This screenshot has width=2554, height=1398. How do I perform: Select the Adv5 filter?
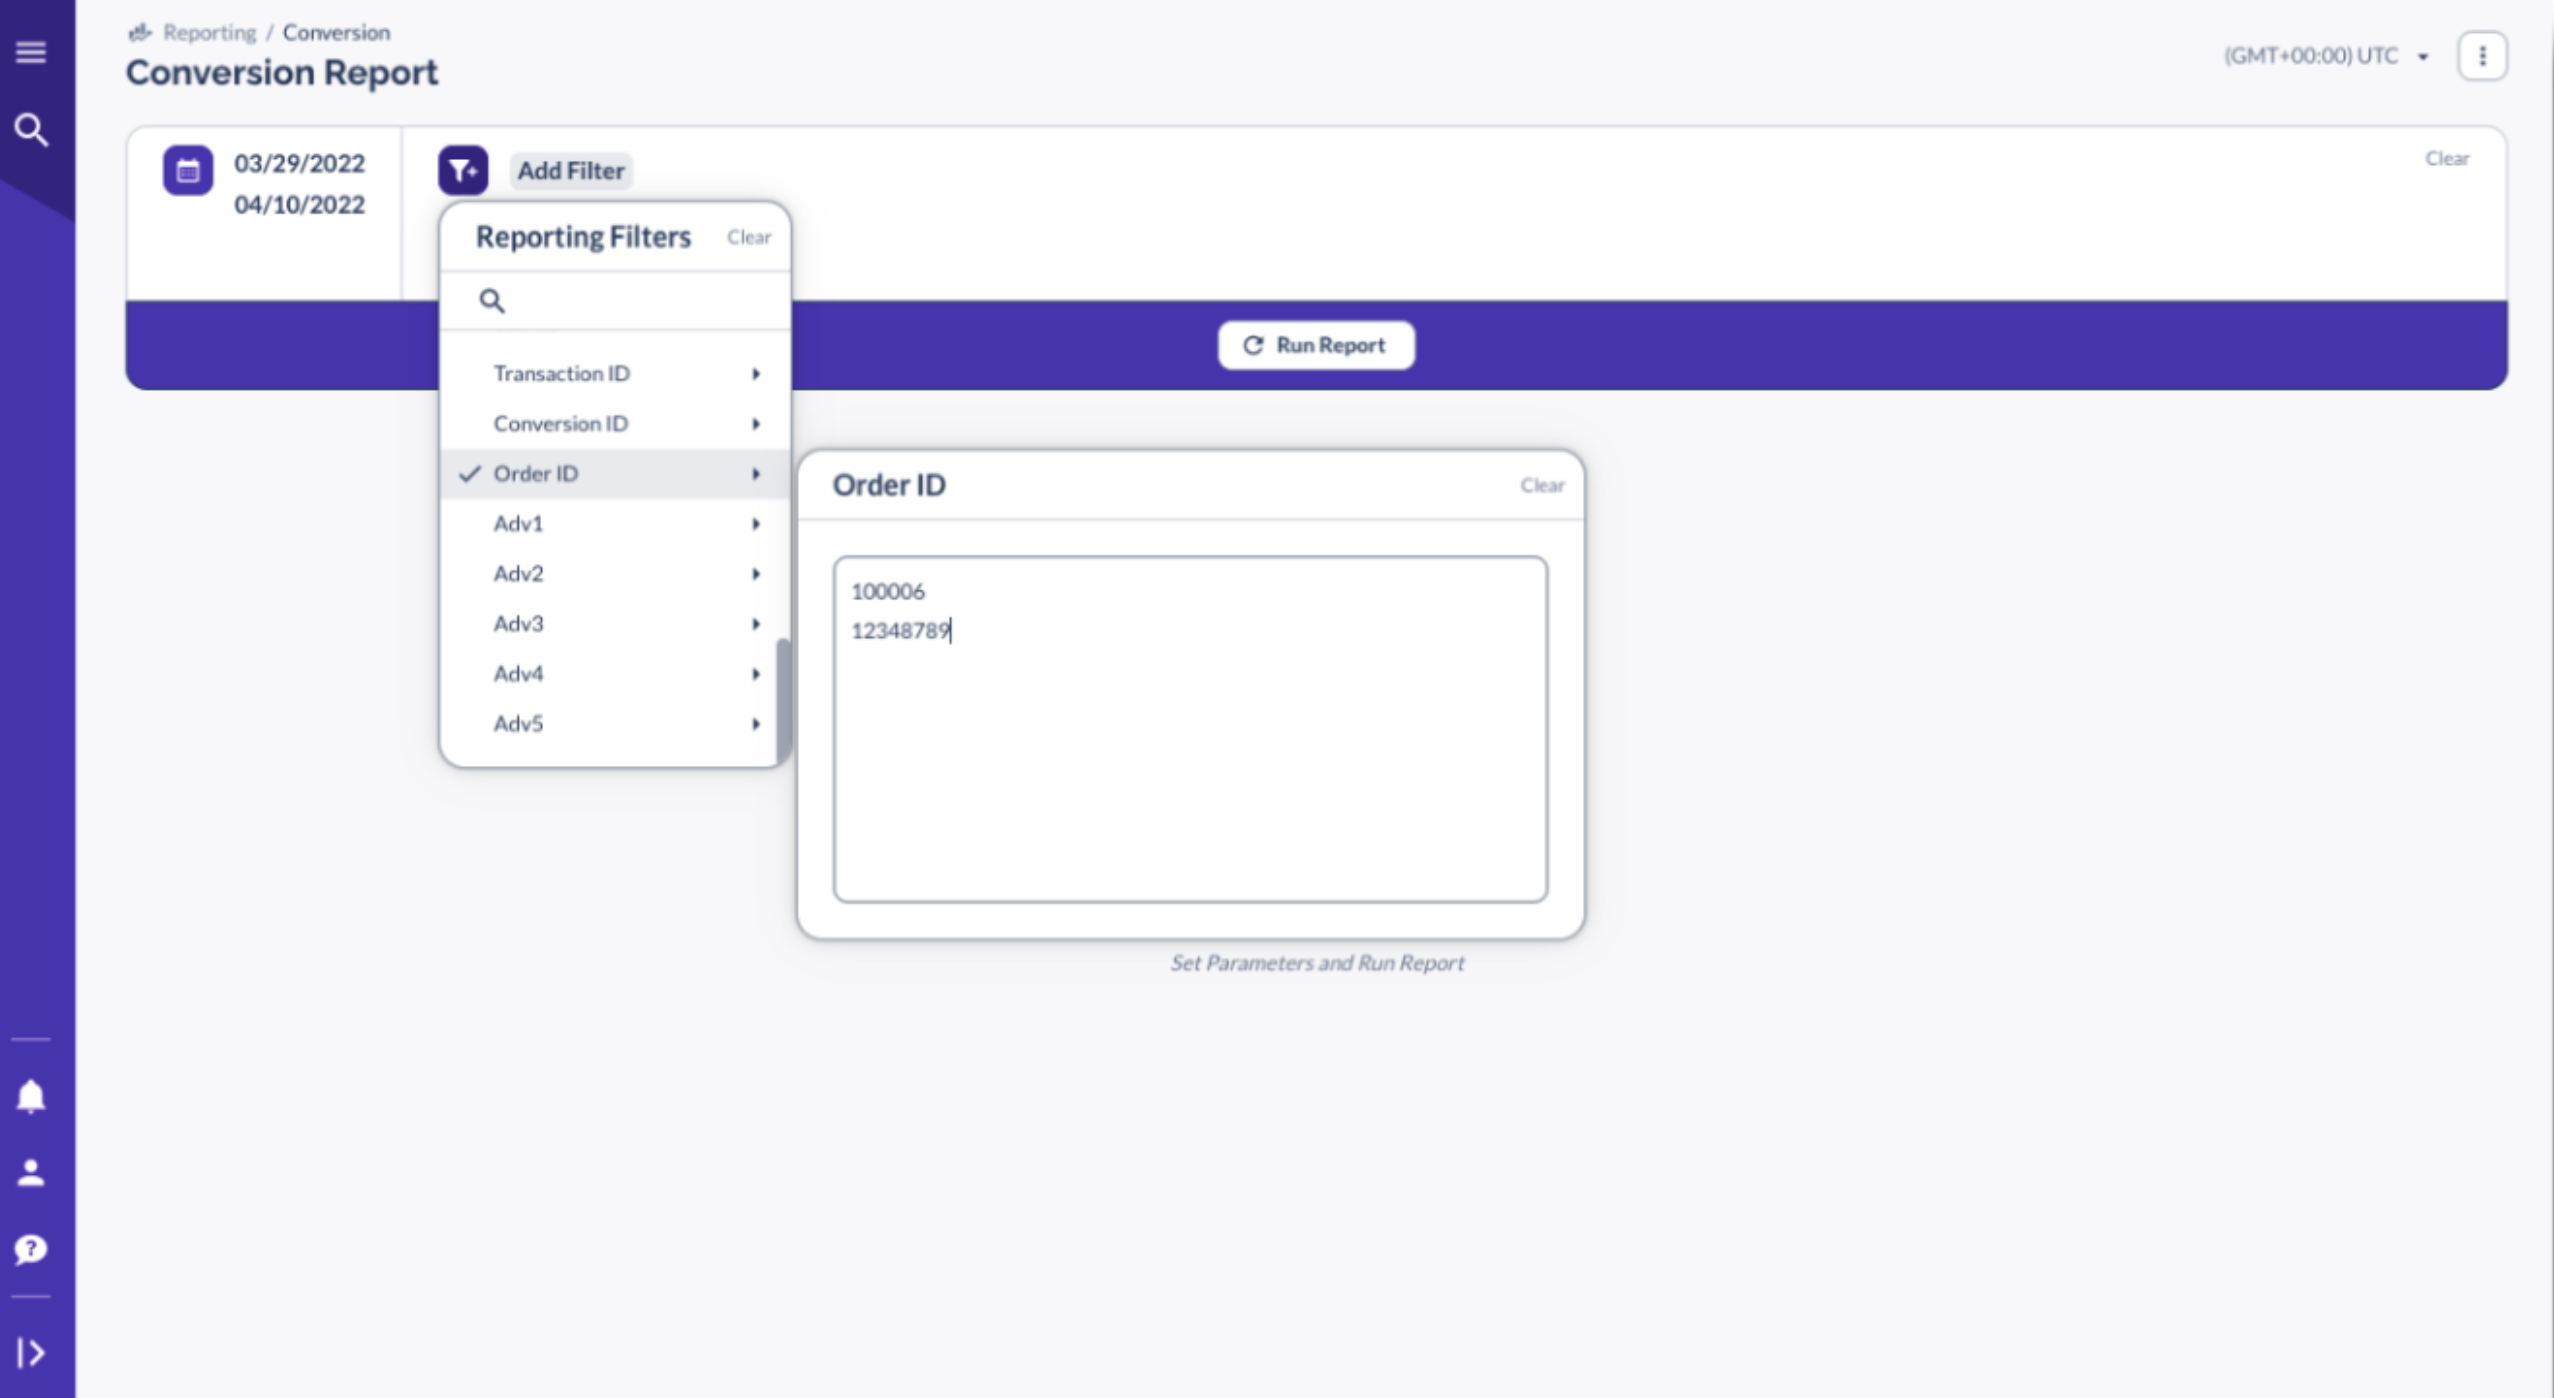coord(611,724)
